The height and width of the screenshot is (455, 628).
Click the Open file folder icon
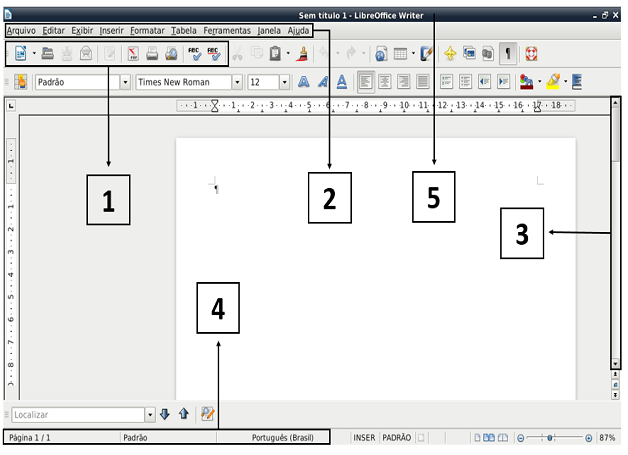[47, 54]
